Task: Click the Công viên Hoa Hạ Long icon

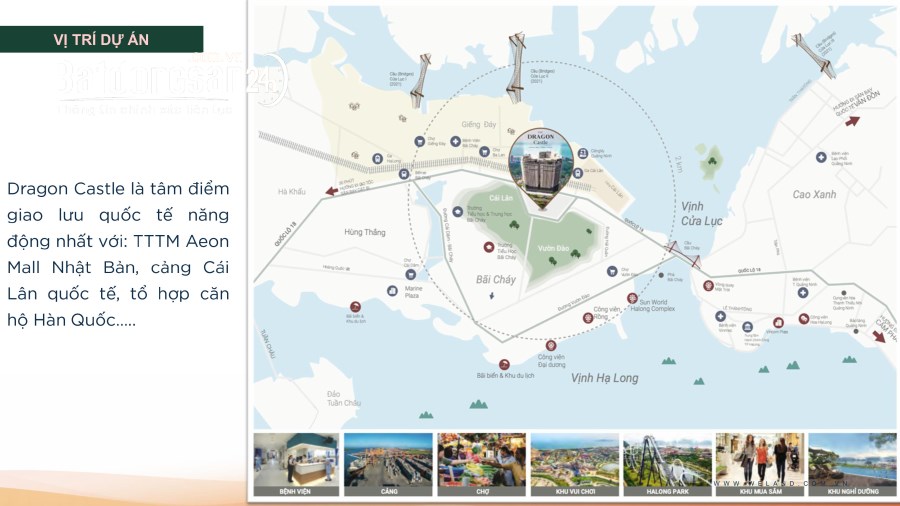Action: pyautogui.click(x=804, y=318)
